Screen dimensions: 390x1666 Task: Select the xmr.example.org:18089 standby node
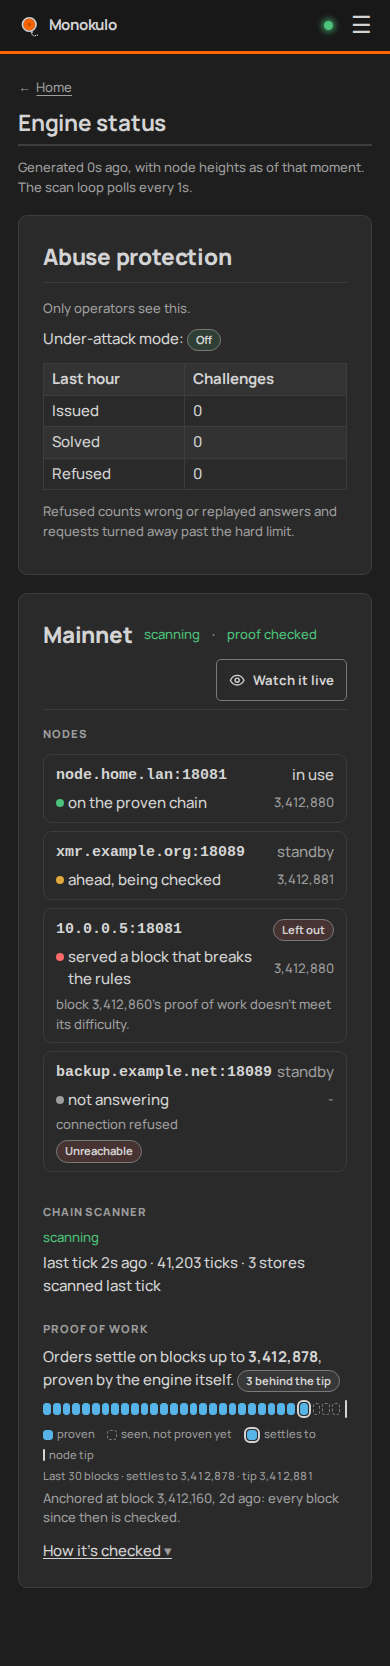pos(195,865)
